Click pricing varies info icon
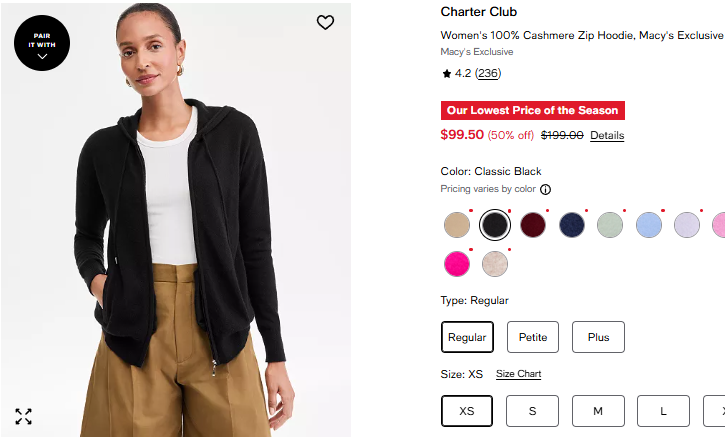This screenshot has width=725, height=437. [546, 189]
